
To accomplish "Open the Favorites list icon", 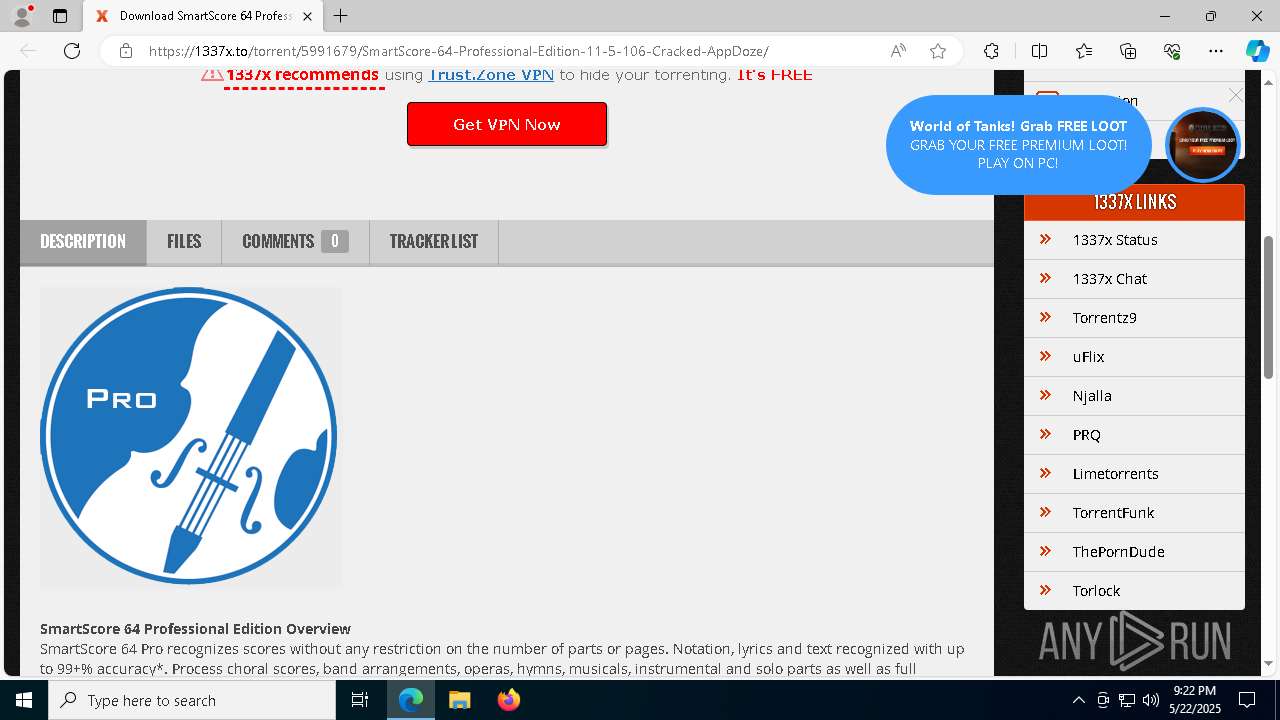I will pos(1084,51).
